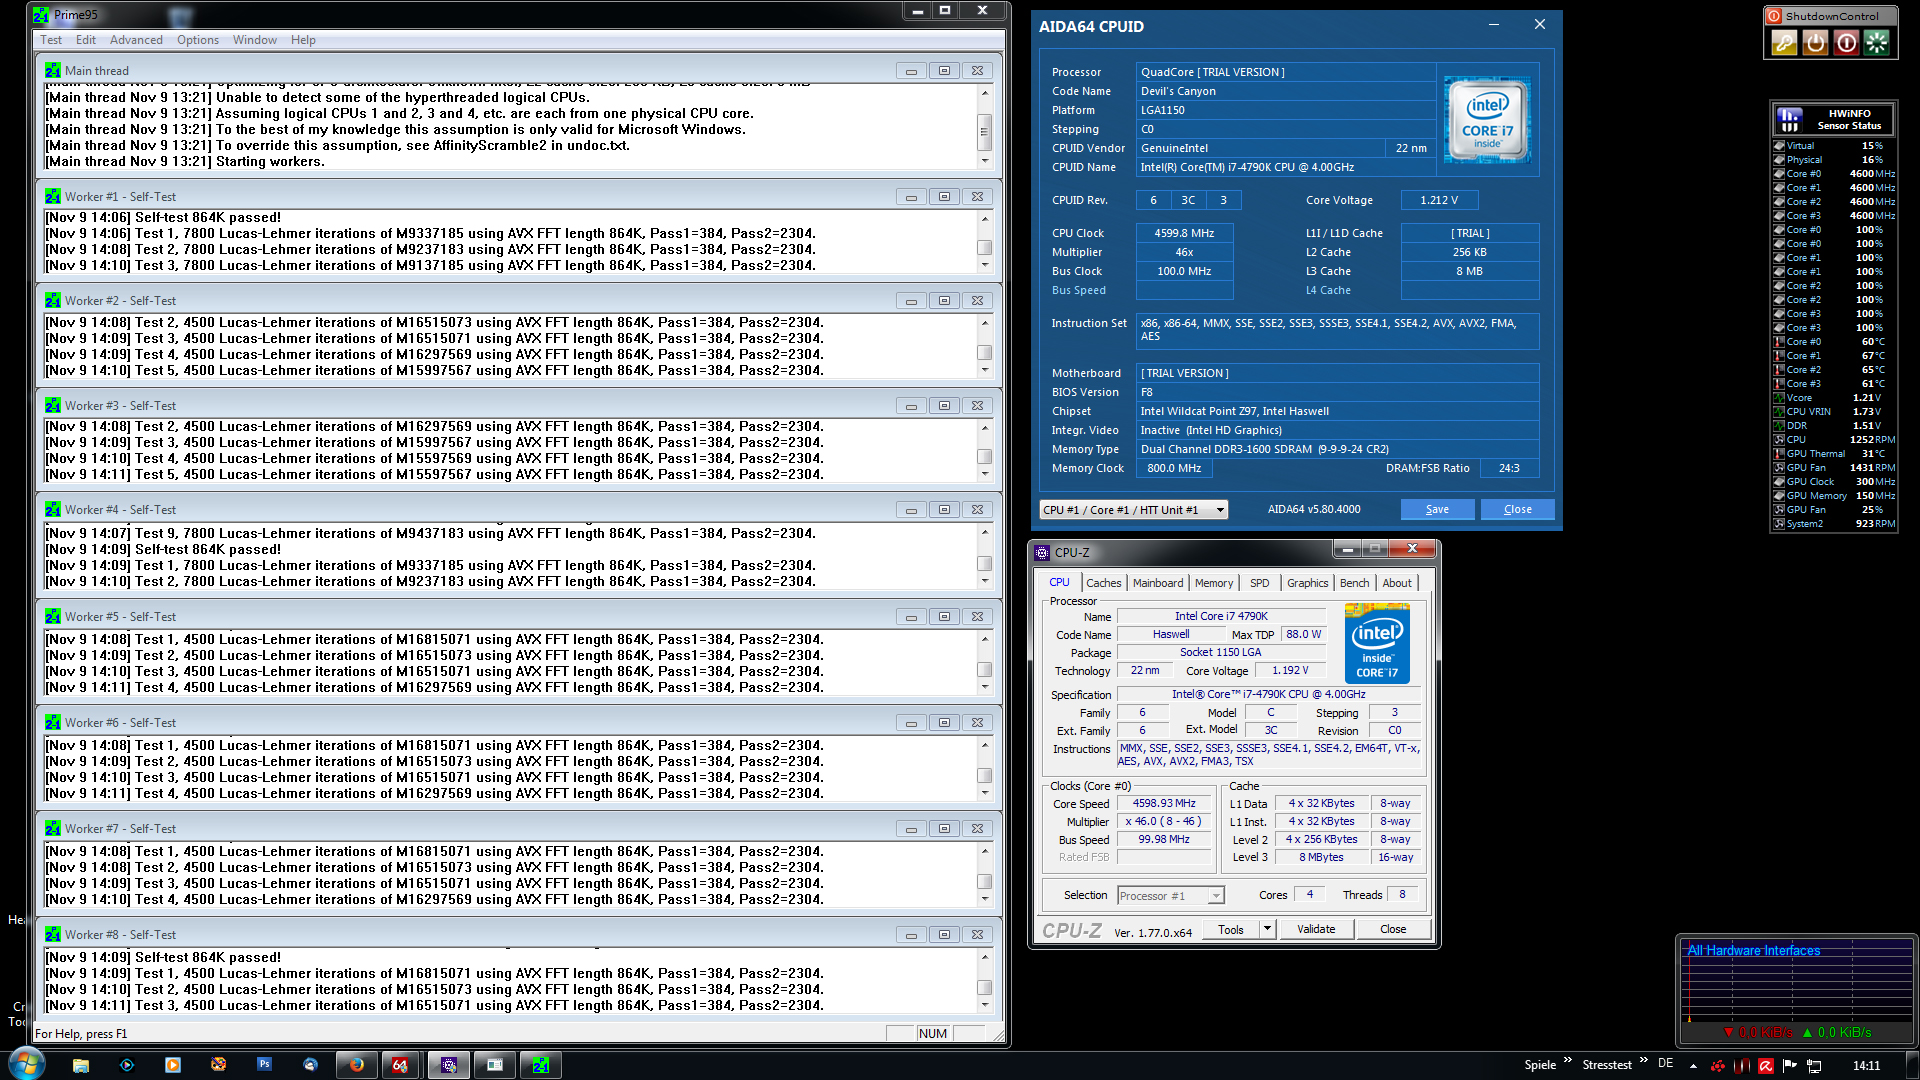This screenshot has height=1080, width=1920.
Task: Click the green restart icon in ShutdownControl
Action: tap(1877, 43)
